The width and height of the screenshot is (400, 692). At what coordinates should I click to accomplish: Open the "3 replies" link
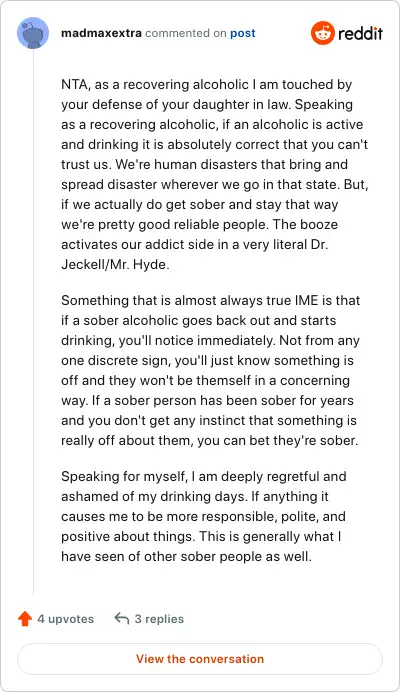(x=159, y=619)
